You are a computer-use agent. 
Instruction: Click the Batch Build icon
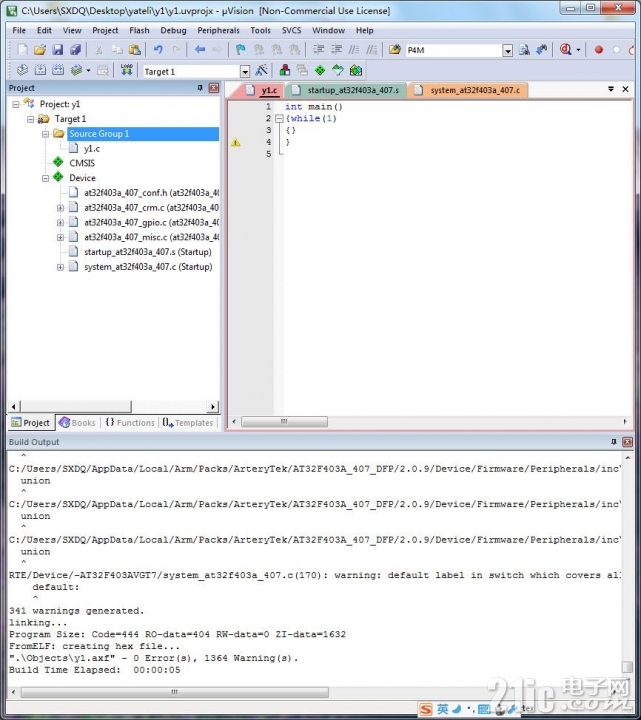coord(76,70)
